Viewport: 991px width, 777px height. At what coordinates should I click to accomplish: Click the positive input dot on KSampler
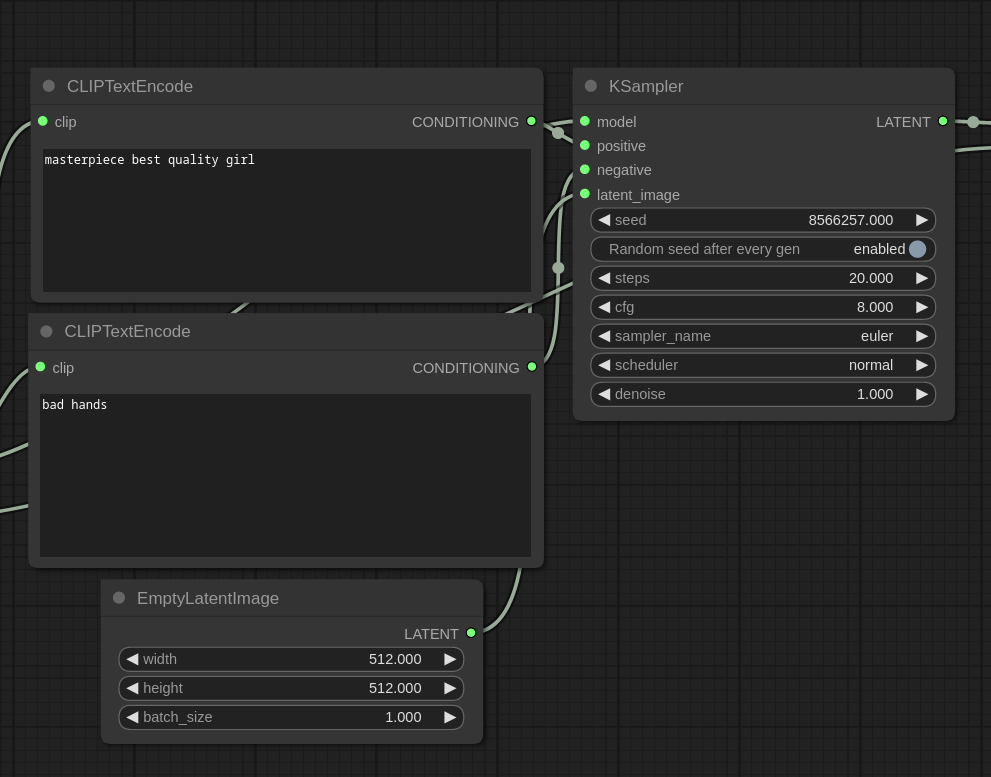pyautogui.click(x=585, y=145)
